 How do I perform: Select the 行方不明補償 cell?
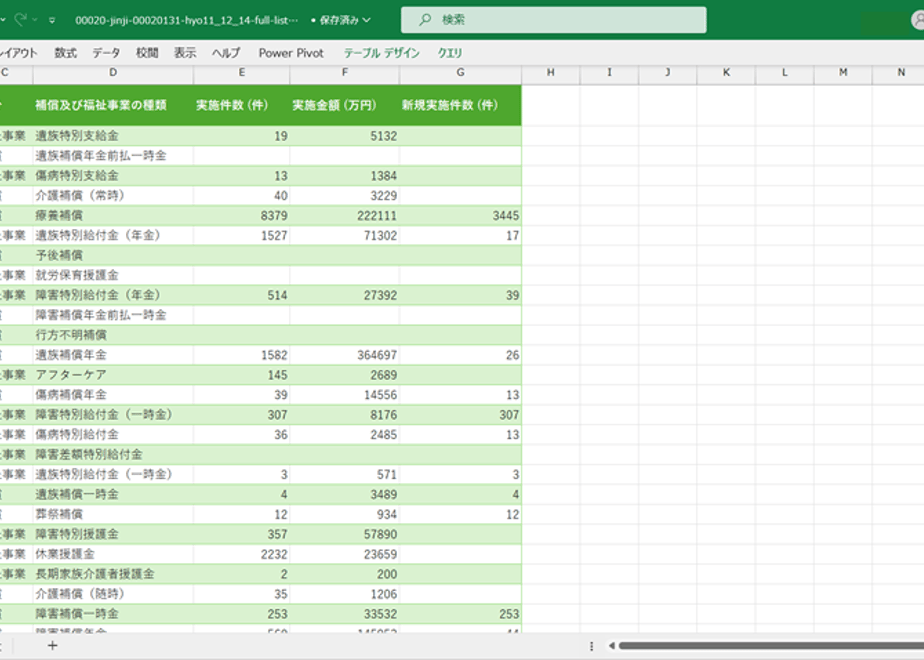(x=113, y=335)
